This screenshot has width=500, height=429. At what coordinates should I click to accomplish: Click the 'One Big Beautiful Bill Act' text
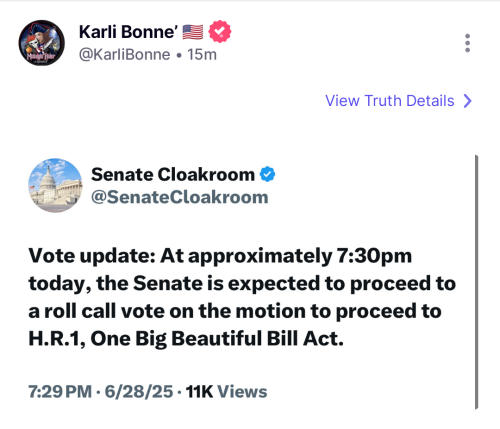(217, 339)
